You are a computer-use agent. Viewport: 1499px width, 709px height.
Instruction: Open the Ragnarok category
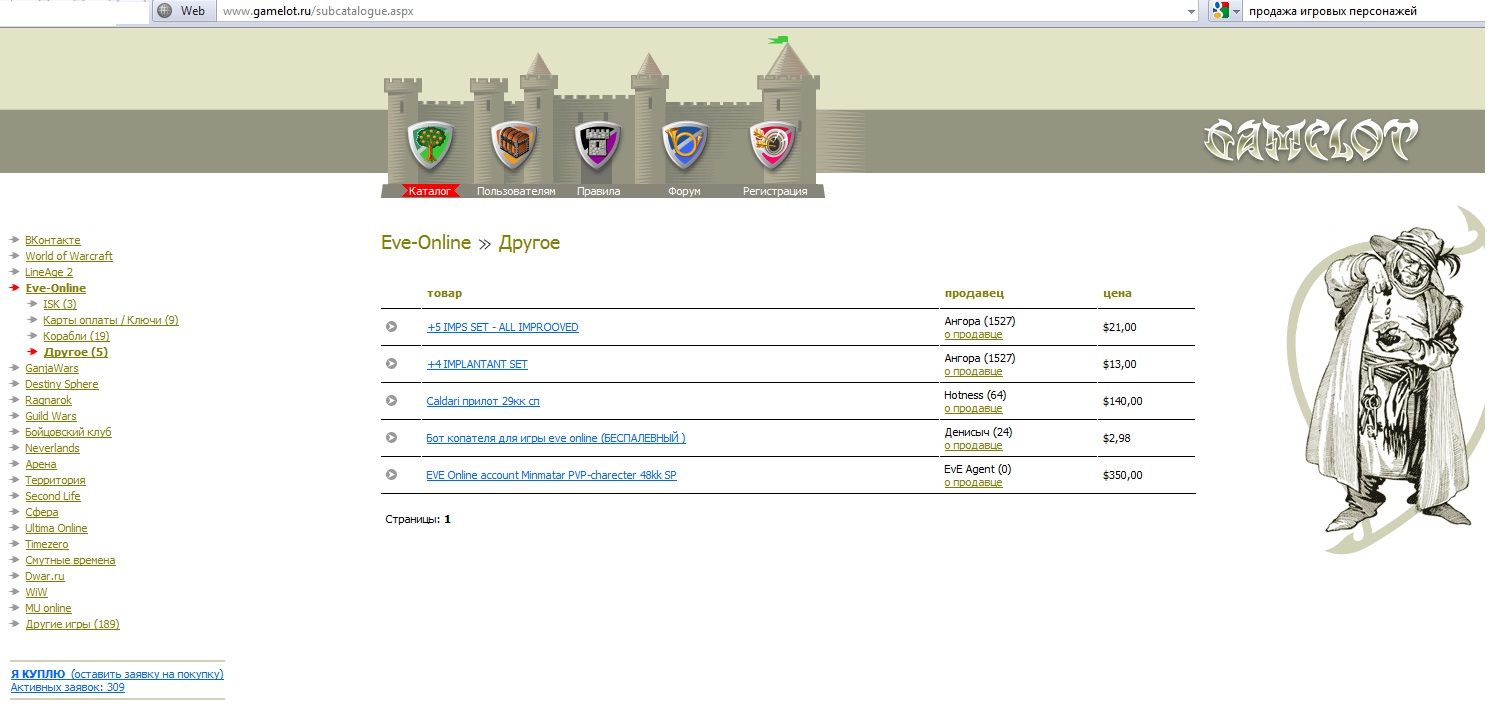tap(49, 400)
